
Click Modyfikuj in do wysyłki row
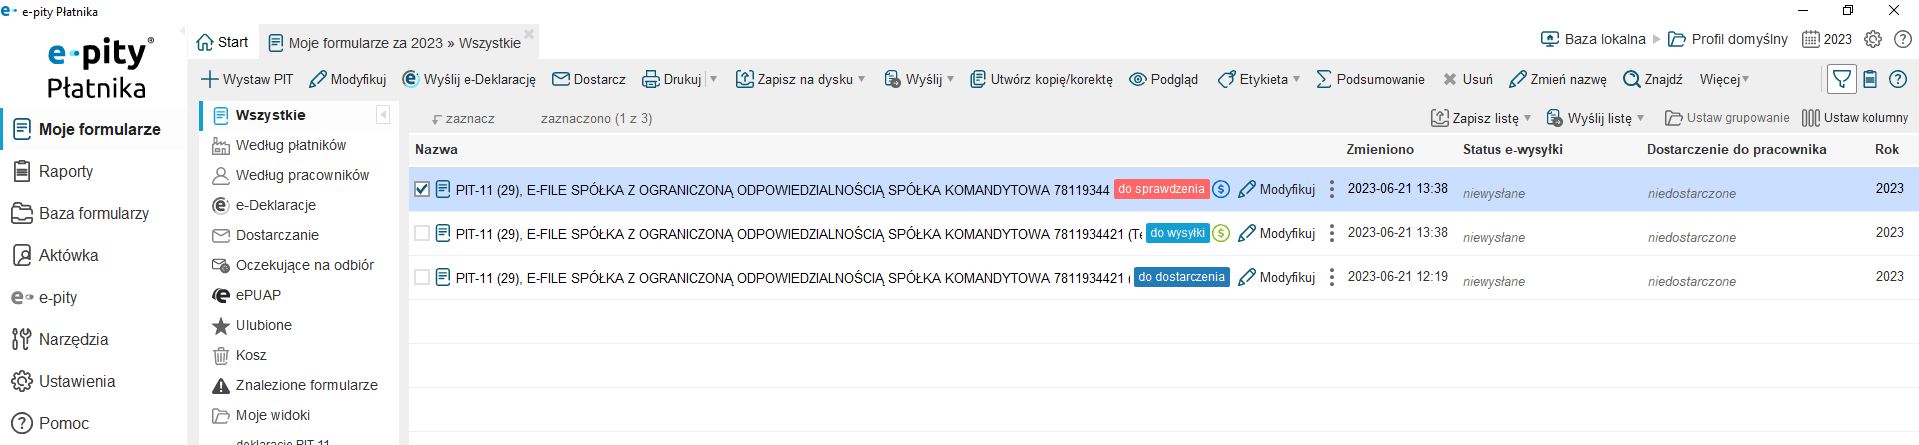(x=1277, y=233)
